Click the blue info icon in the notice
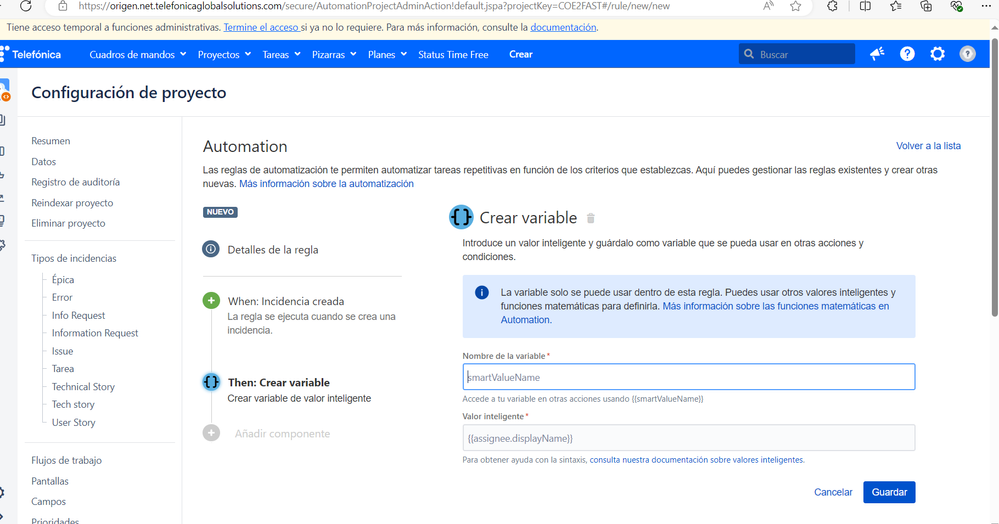 pyautogui.click(x=482, y=293)
